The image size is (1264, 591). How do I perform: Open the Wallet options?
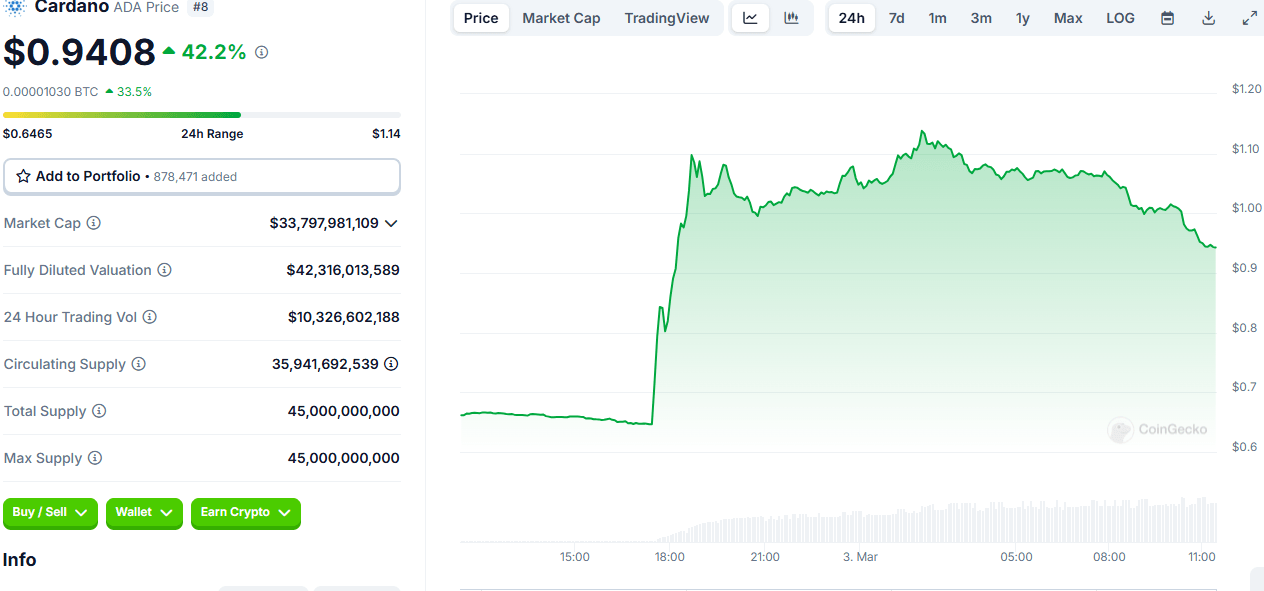[144, 513]
